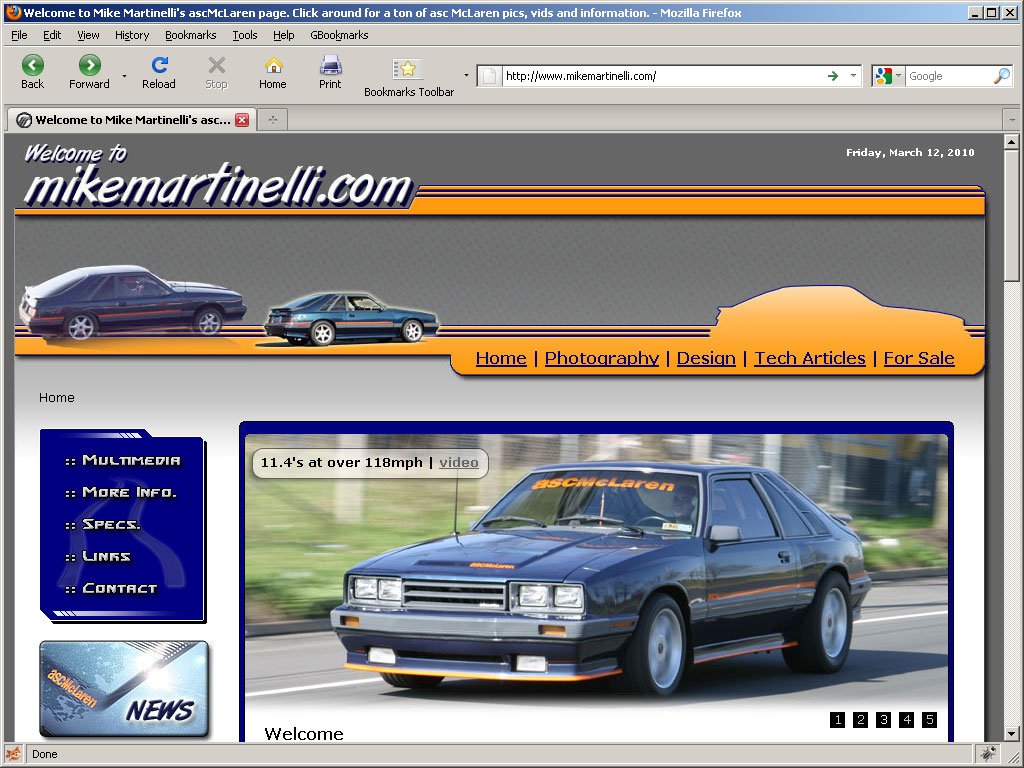Show slide 3 of the slideshow
Image resolution: width=1024 pixels, height=768 pixels.
[884, 720]
